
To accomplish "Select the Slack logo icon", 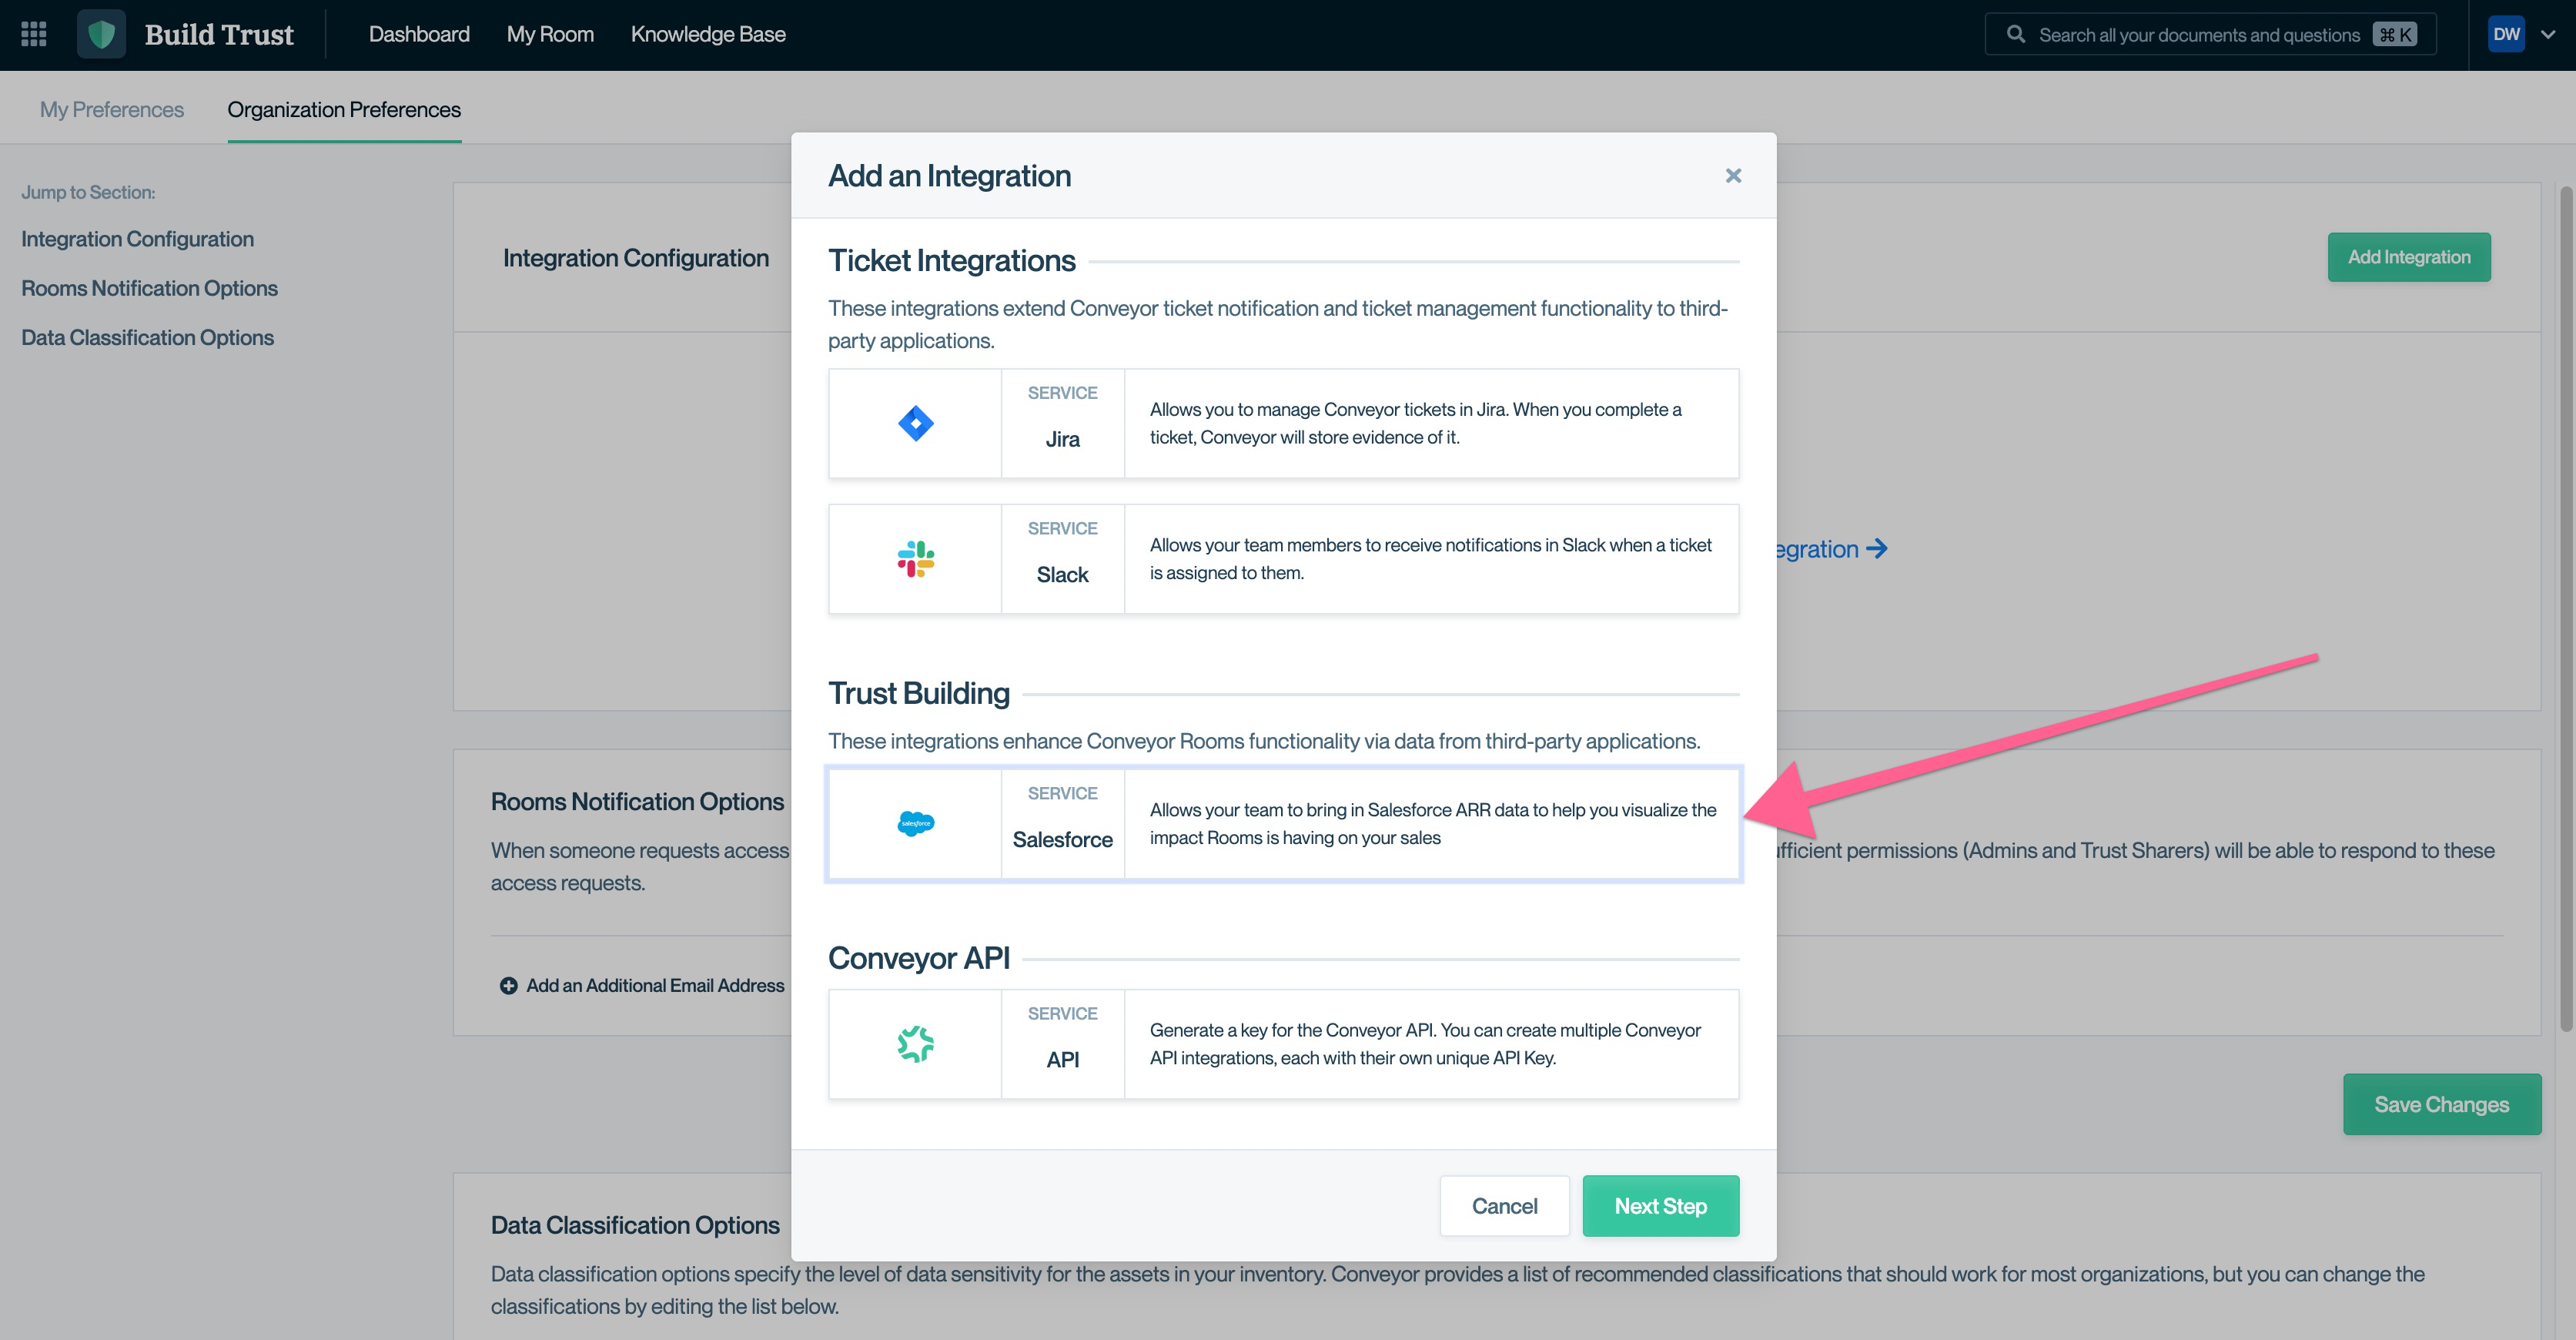I will [x=915, y=559].
